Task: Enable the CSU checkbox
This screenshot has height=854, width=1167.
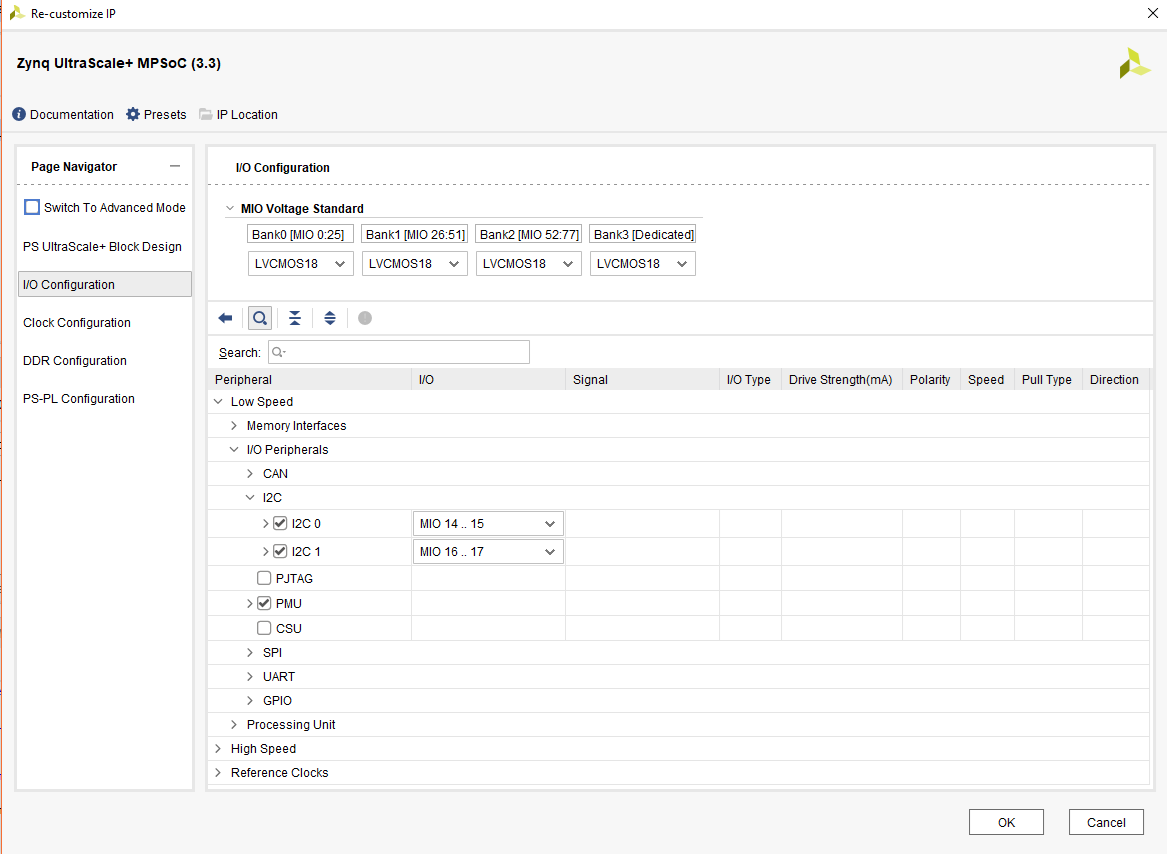Action: pyautogui.click(x=264, y=628)
